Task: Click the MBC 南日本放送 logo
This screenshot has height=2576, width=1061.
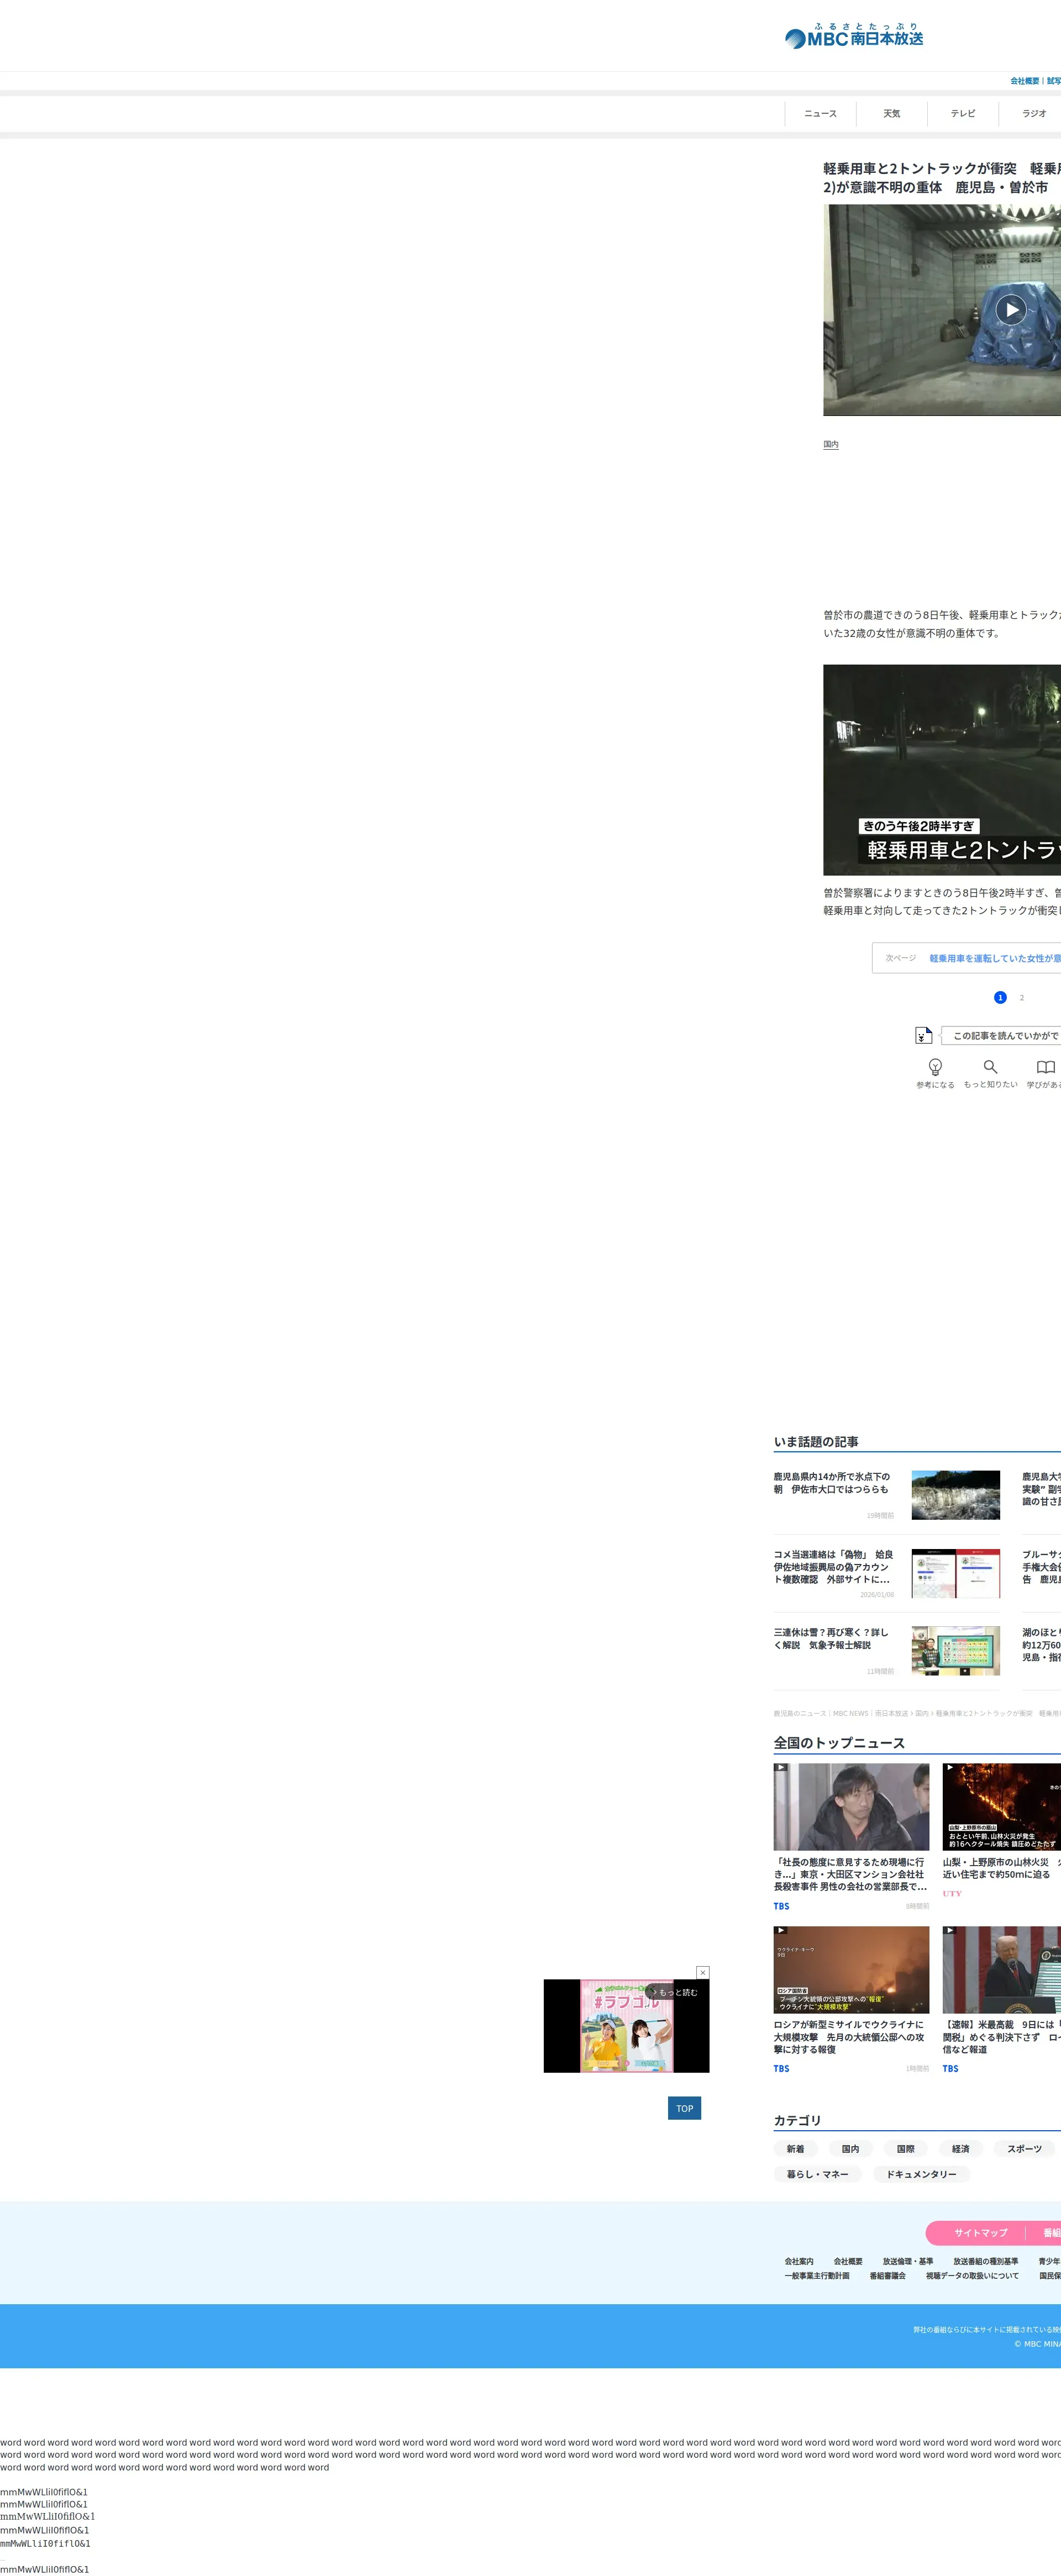Action: 854,37
